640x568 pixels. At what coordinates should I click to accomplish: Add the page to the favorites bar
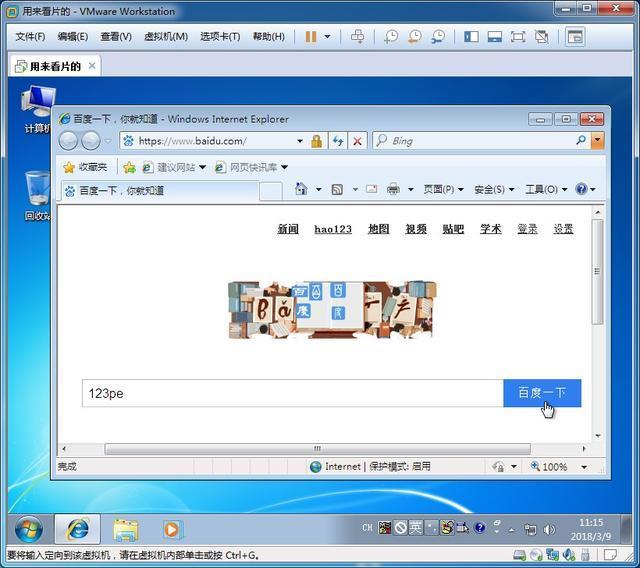coord(129,167)
